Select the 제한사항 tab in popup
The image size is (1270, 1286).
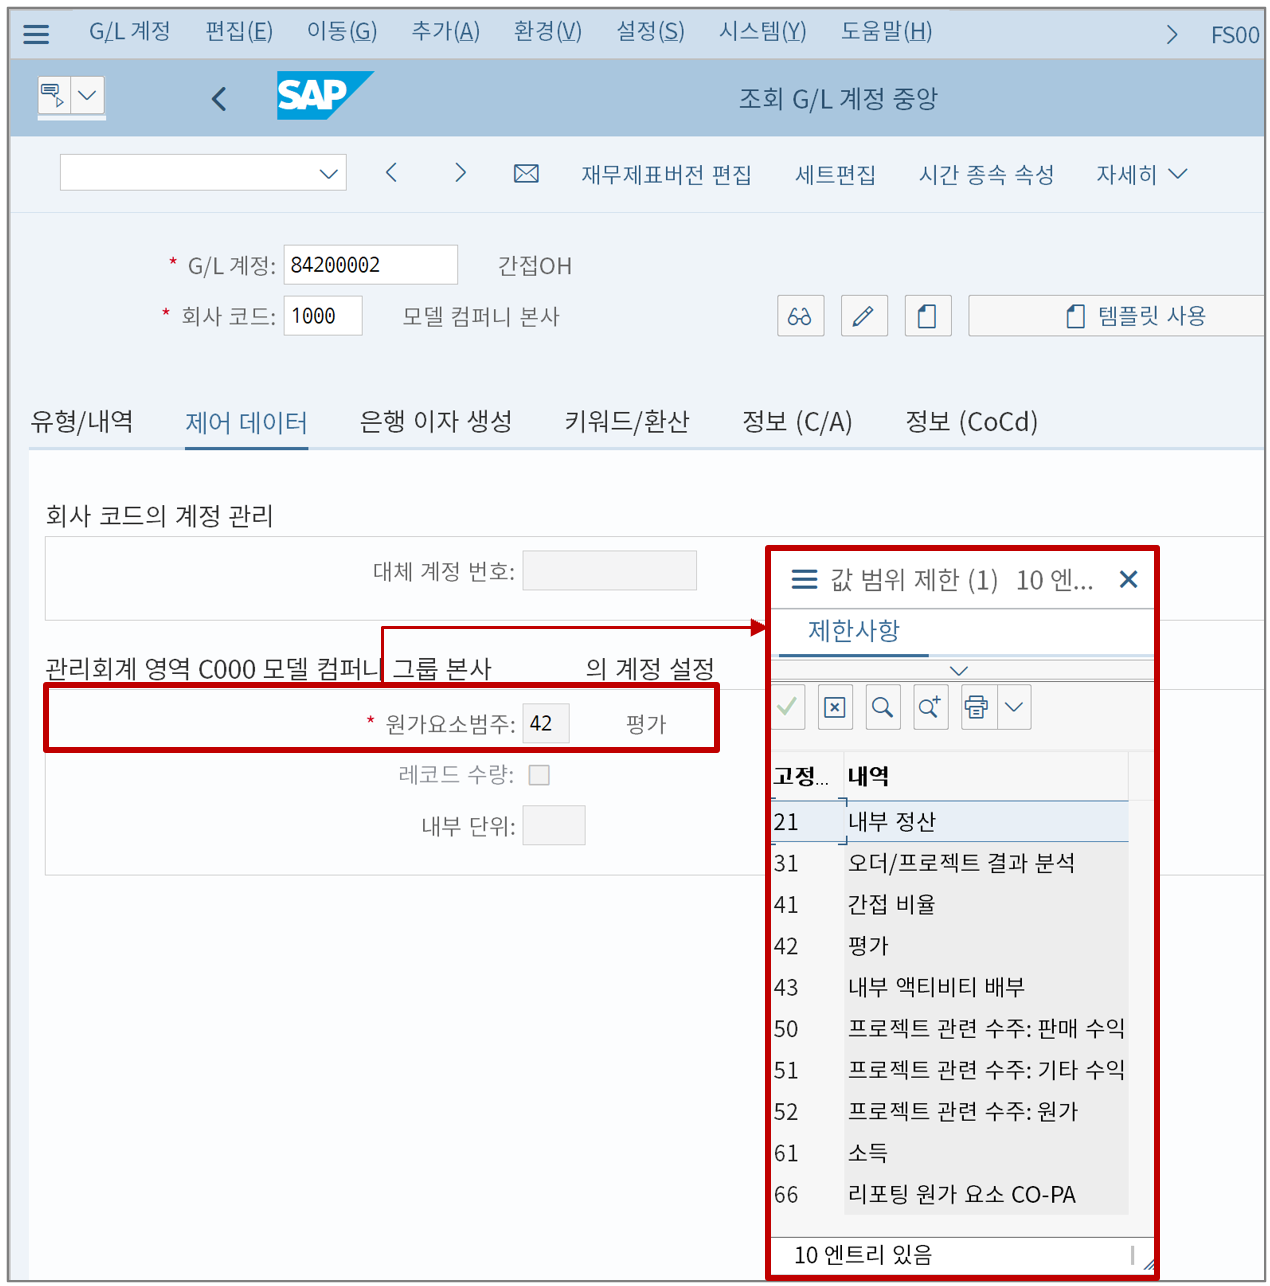854,631
